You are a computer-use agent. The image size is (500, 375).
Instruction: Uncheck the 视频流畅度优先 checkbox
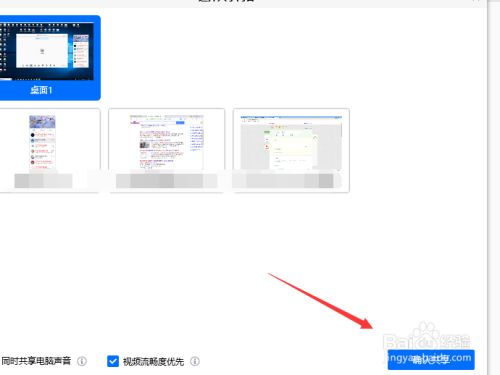point(113,361)
